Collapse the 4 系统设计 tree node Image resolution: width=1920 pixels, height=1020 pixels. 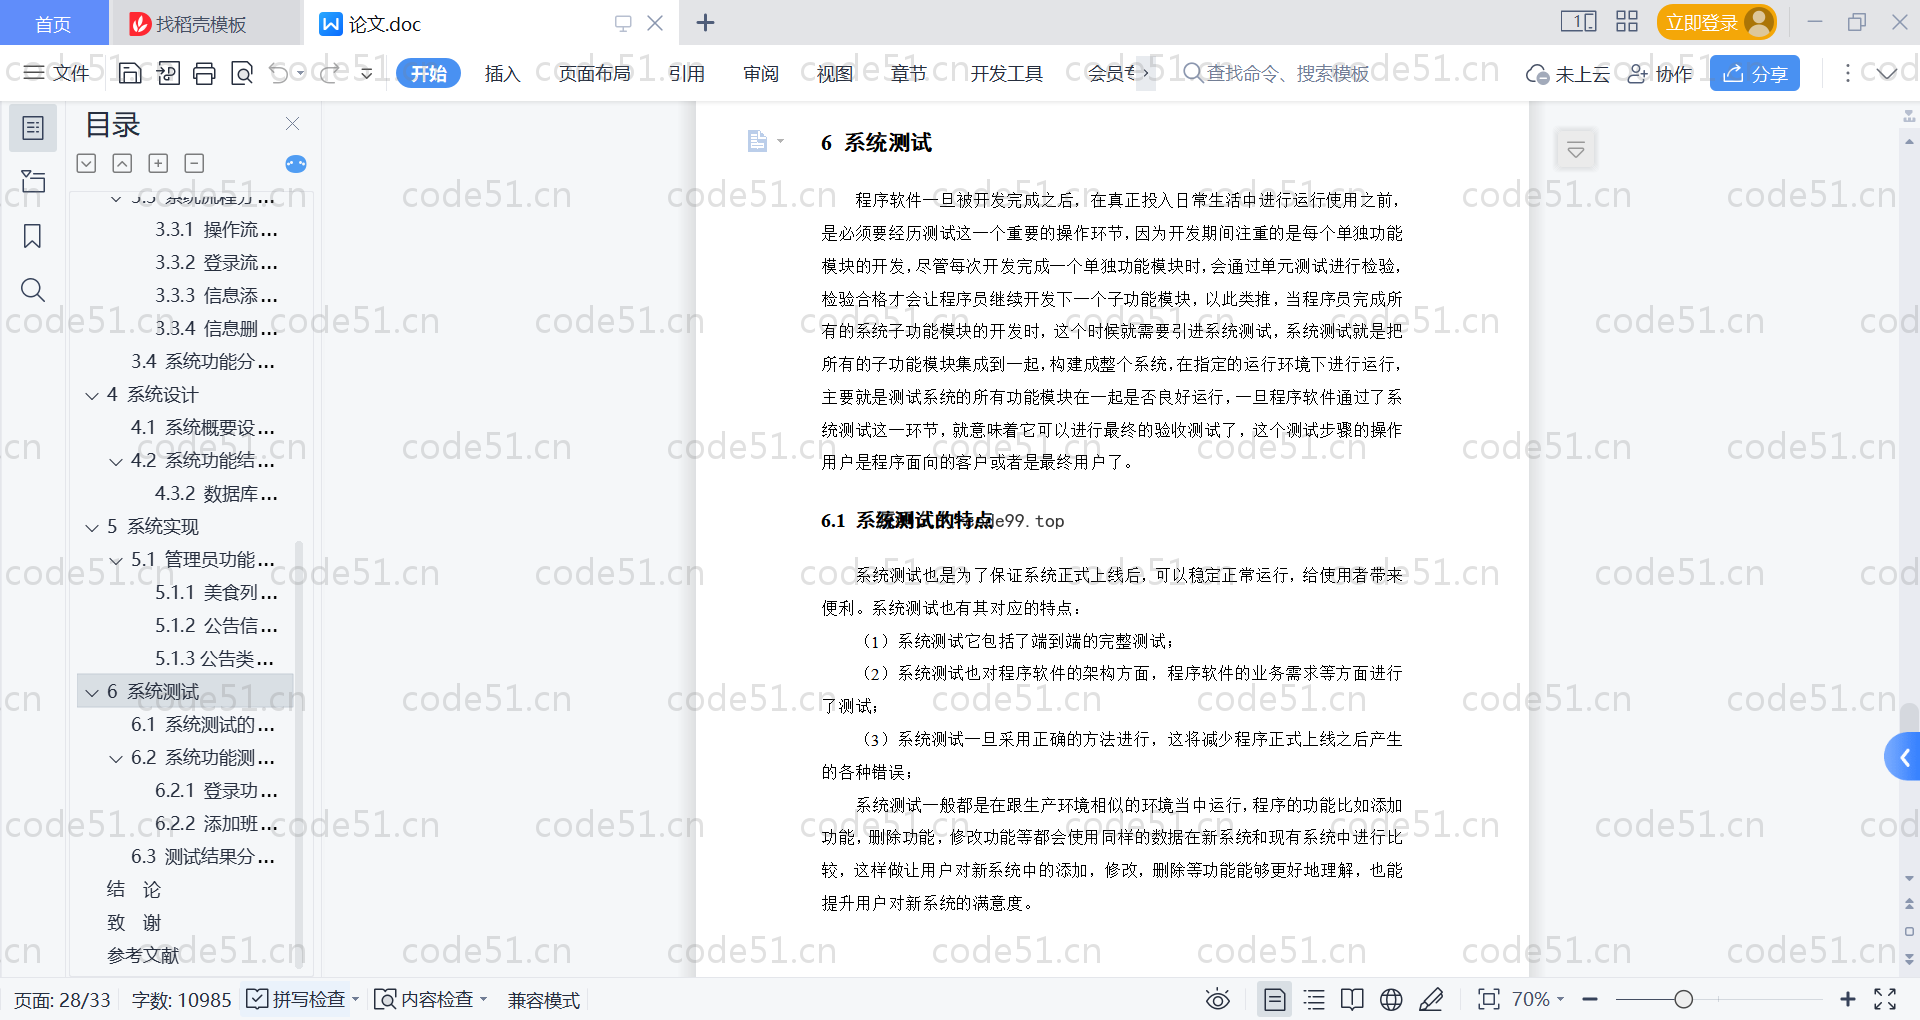pyautogui.click(x=92, y=395)
